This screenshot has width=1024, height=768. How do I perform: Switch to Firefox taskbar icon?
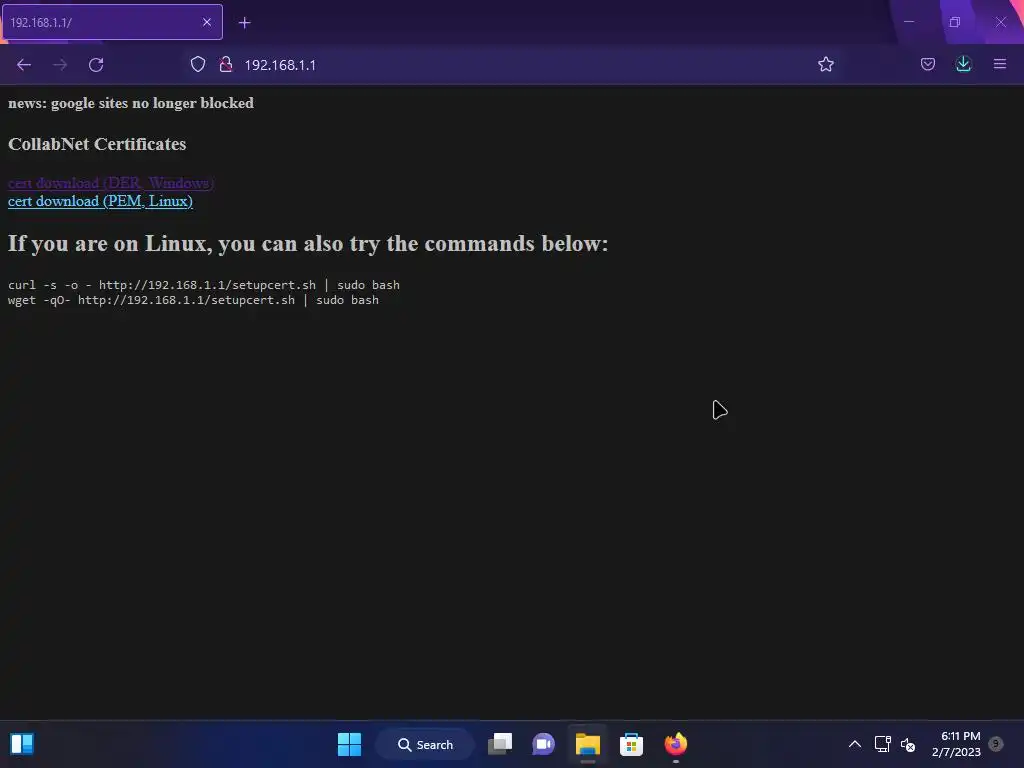pyautogui.click(x=676, y=744)
